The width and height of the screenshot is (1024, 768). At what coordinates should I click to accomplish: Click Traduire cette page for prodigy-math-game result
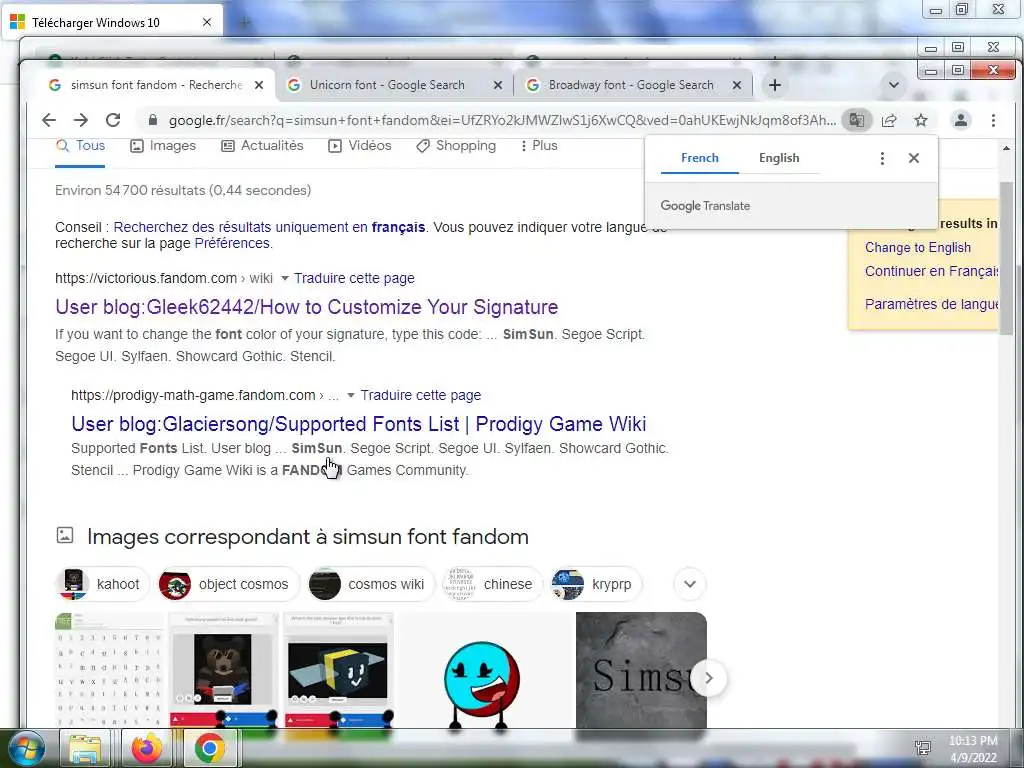click(421, 395)
